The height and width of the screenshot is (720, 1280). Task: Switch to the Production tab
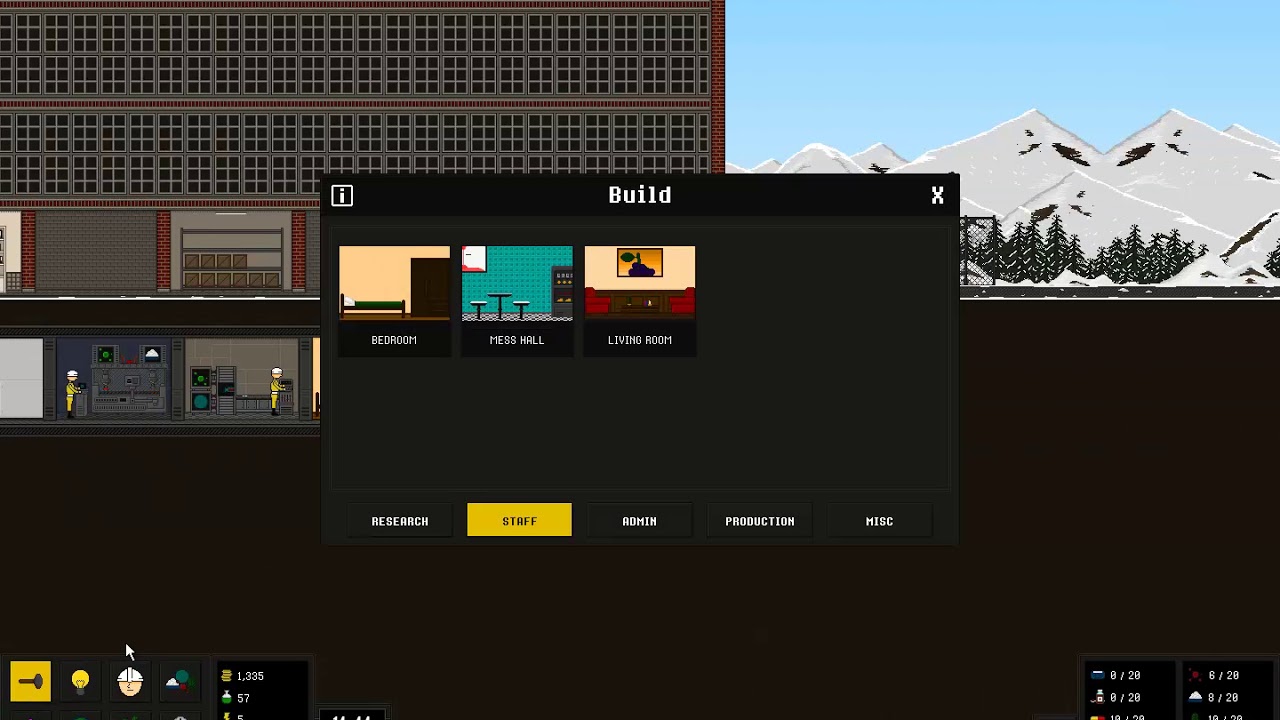coord(760,521)
